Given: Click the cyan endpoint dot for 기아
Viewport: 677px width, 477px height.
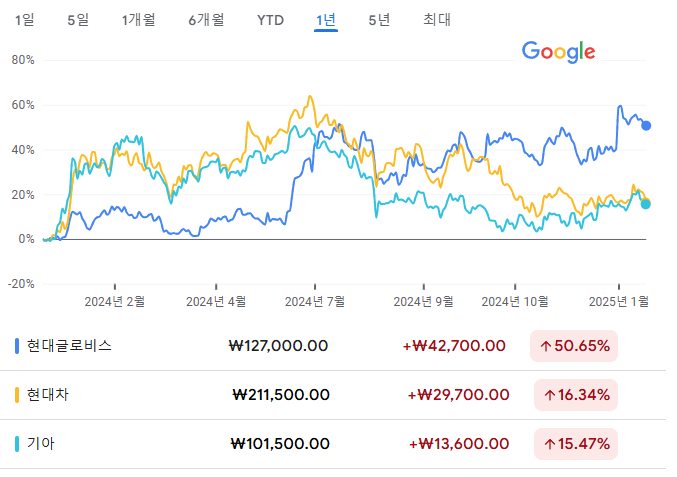Looking at the screenshot, I should pyautogui.click(x=645, y=204).
